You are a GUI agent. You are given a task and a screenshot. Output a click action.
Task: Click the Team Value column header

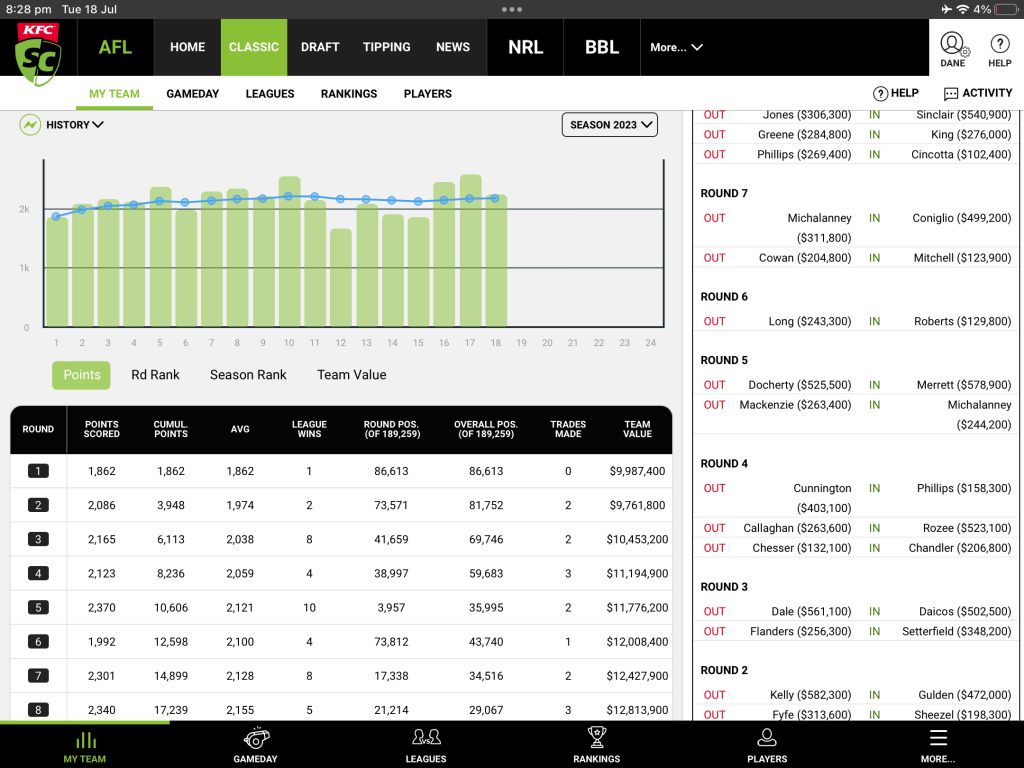coord(637,429)
